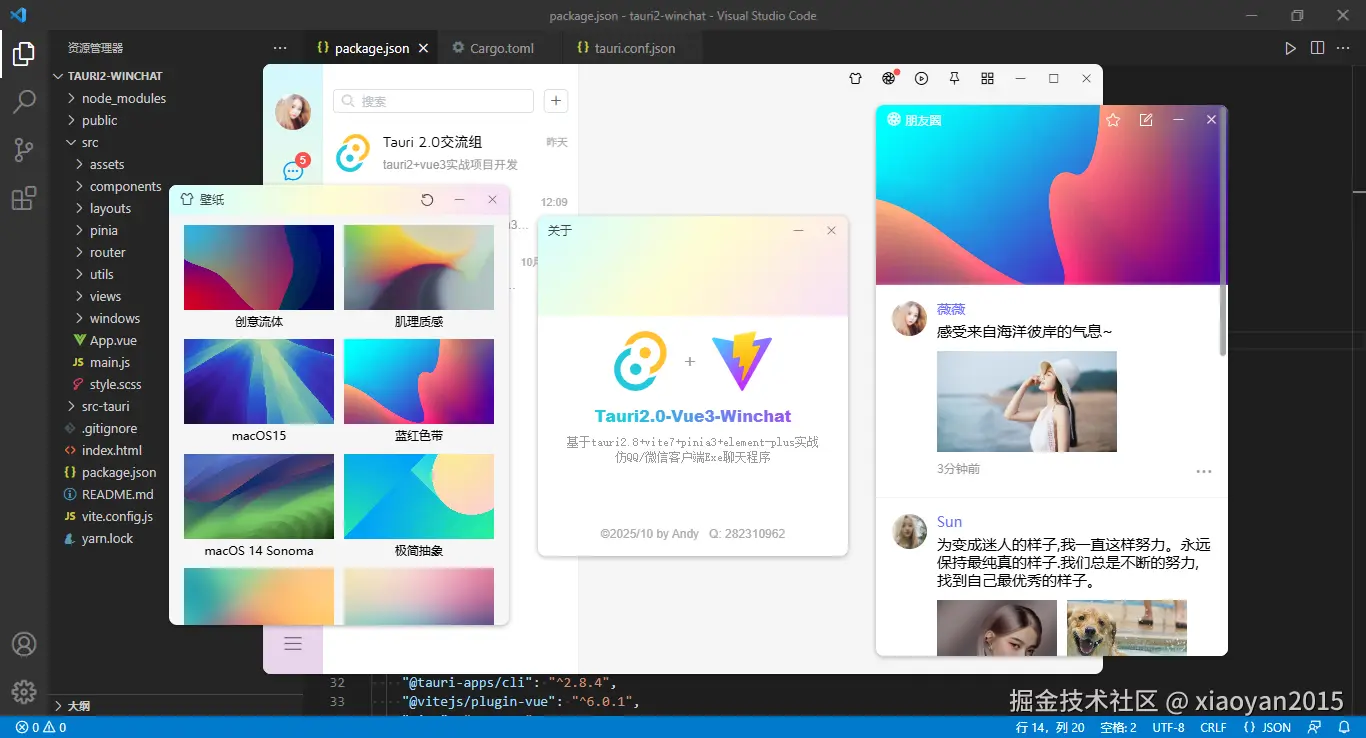Compose a post with the edit icon in 朋友圈
The width and height of the screenshot is (1366, 738).
point(1145,119)
